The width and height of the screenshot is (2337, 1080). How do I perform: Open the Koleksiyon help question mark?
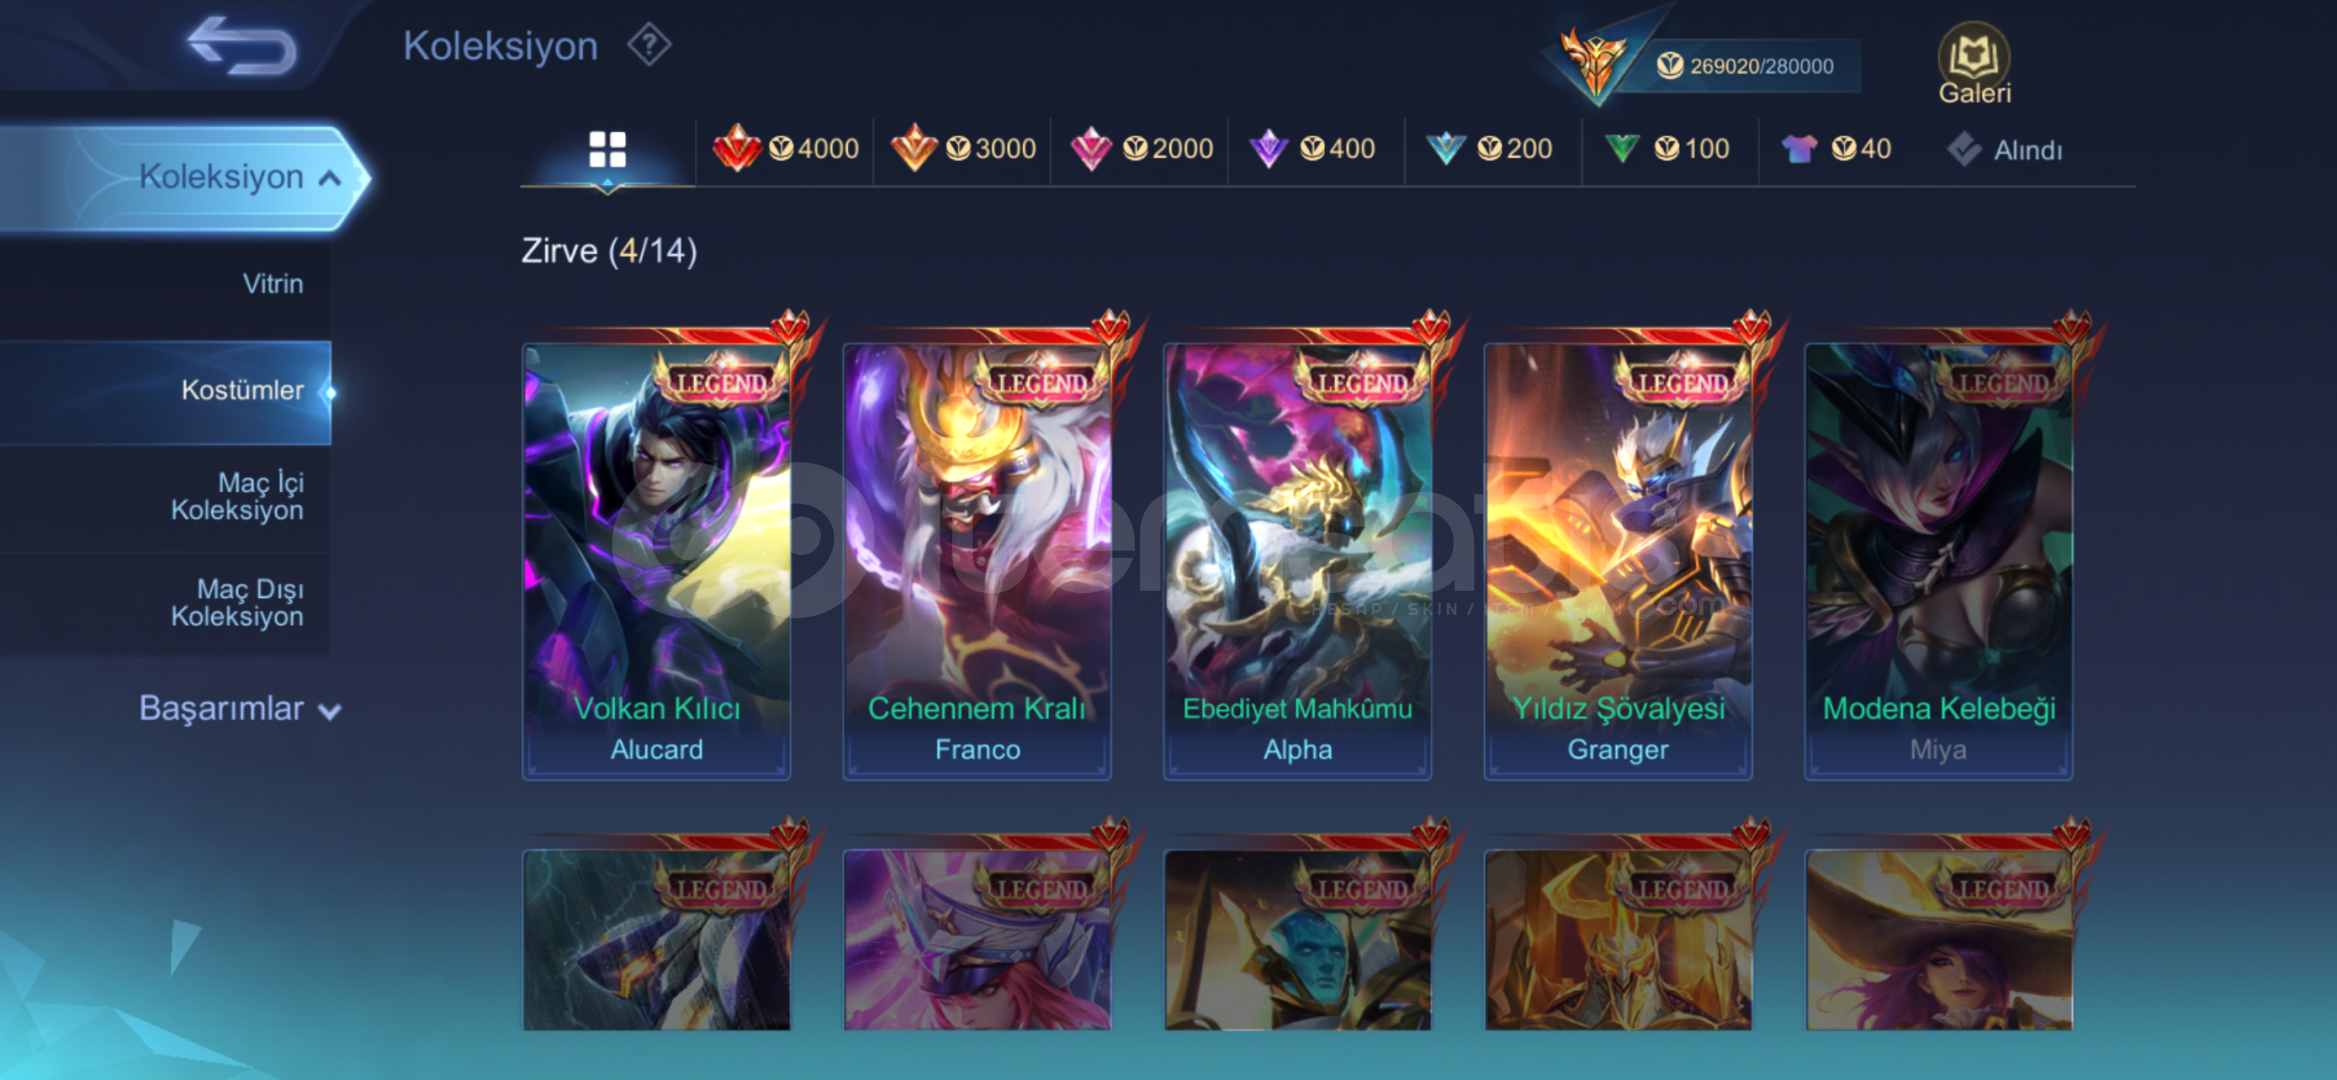tap(649, 45)
